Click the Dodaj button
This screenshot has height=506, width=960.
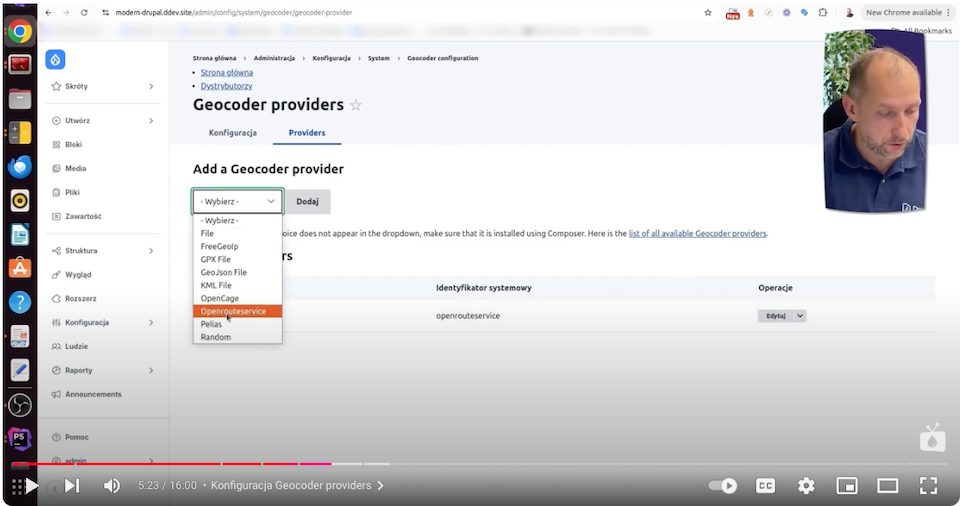click(x=307, y=201)
